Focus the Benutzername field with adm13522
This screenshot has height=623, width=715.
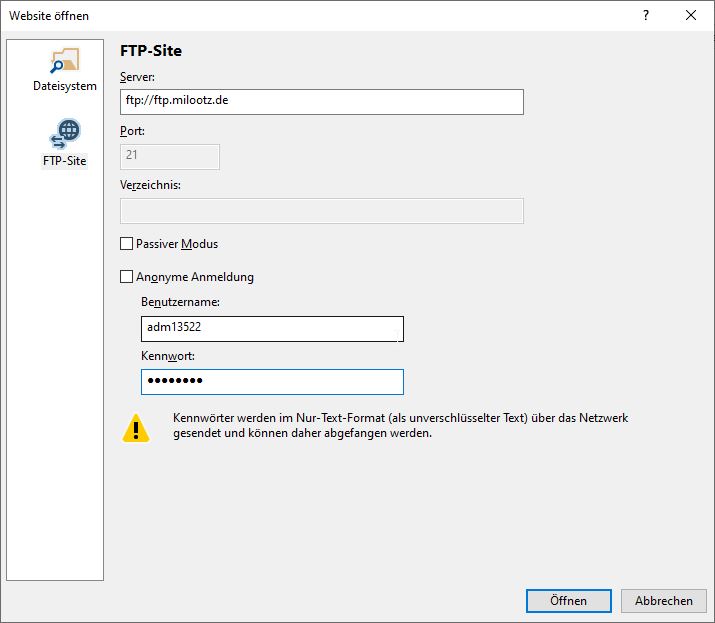pyautogui.click(x=272, y=329)
